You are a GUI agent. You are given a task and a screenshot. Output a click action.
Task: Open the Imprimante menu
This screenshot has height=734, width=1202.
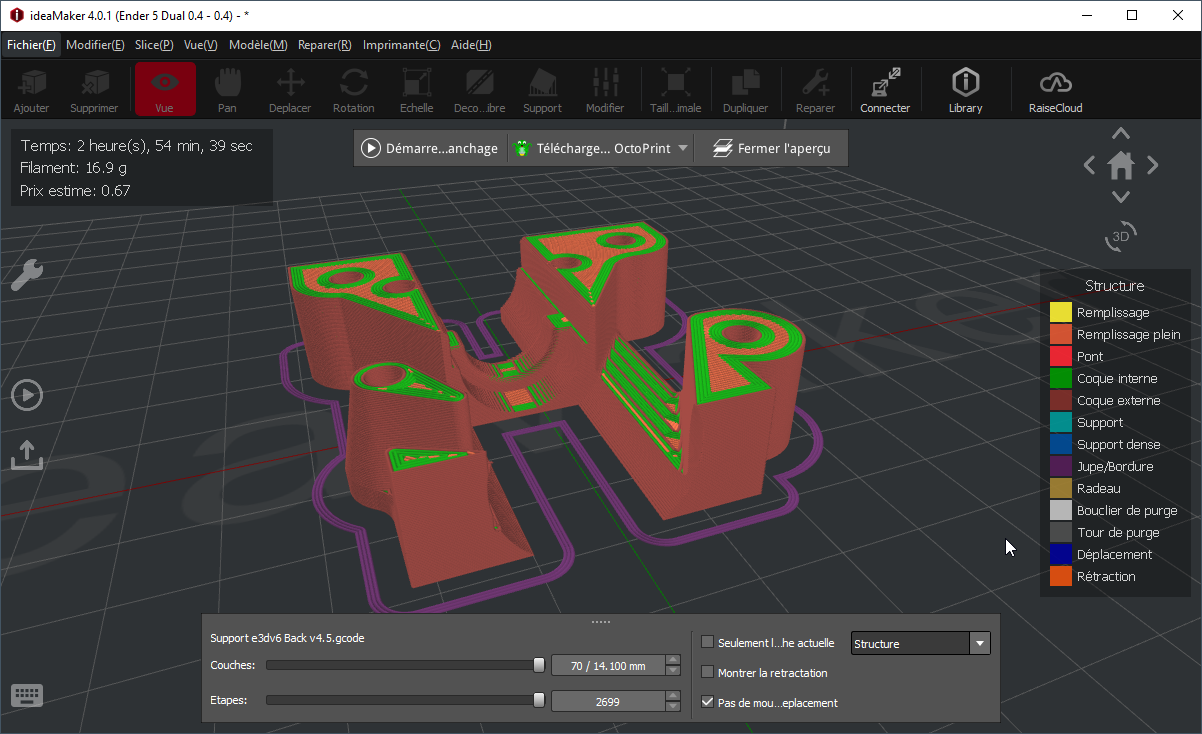(401, 45)
